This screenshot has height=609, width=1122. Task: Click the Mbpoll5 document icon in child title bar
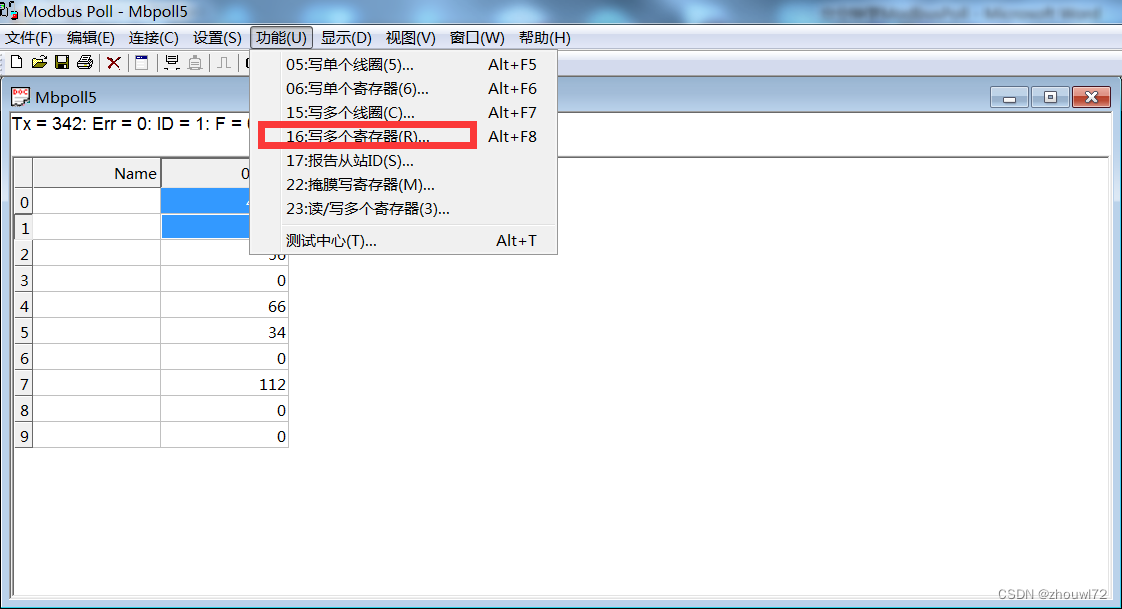[20, 97]
